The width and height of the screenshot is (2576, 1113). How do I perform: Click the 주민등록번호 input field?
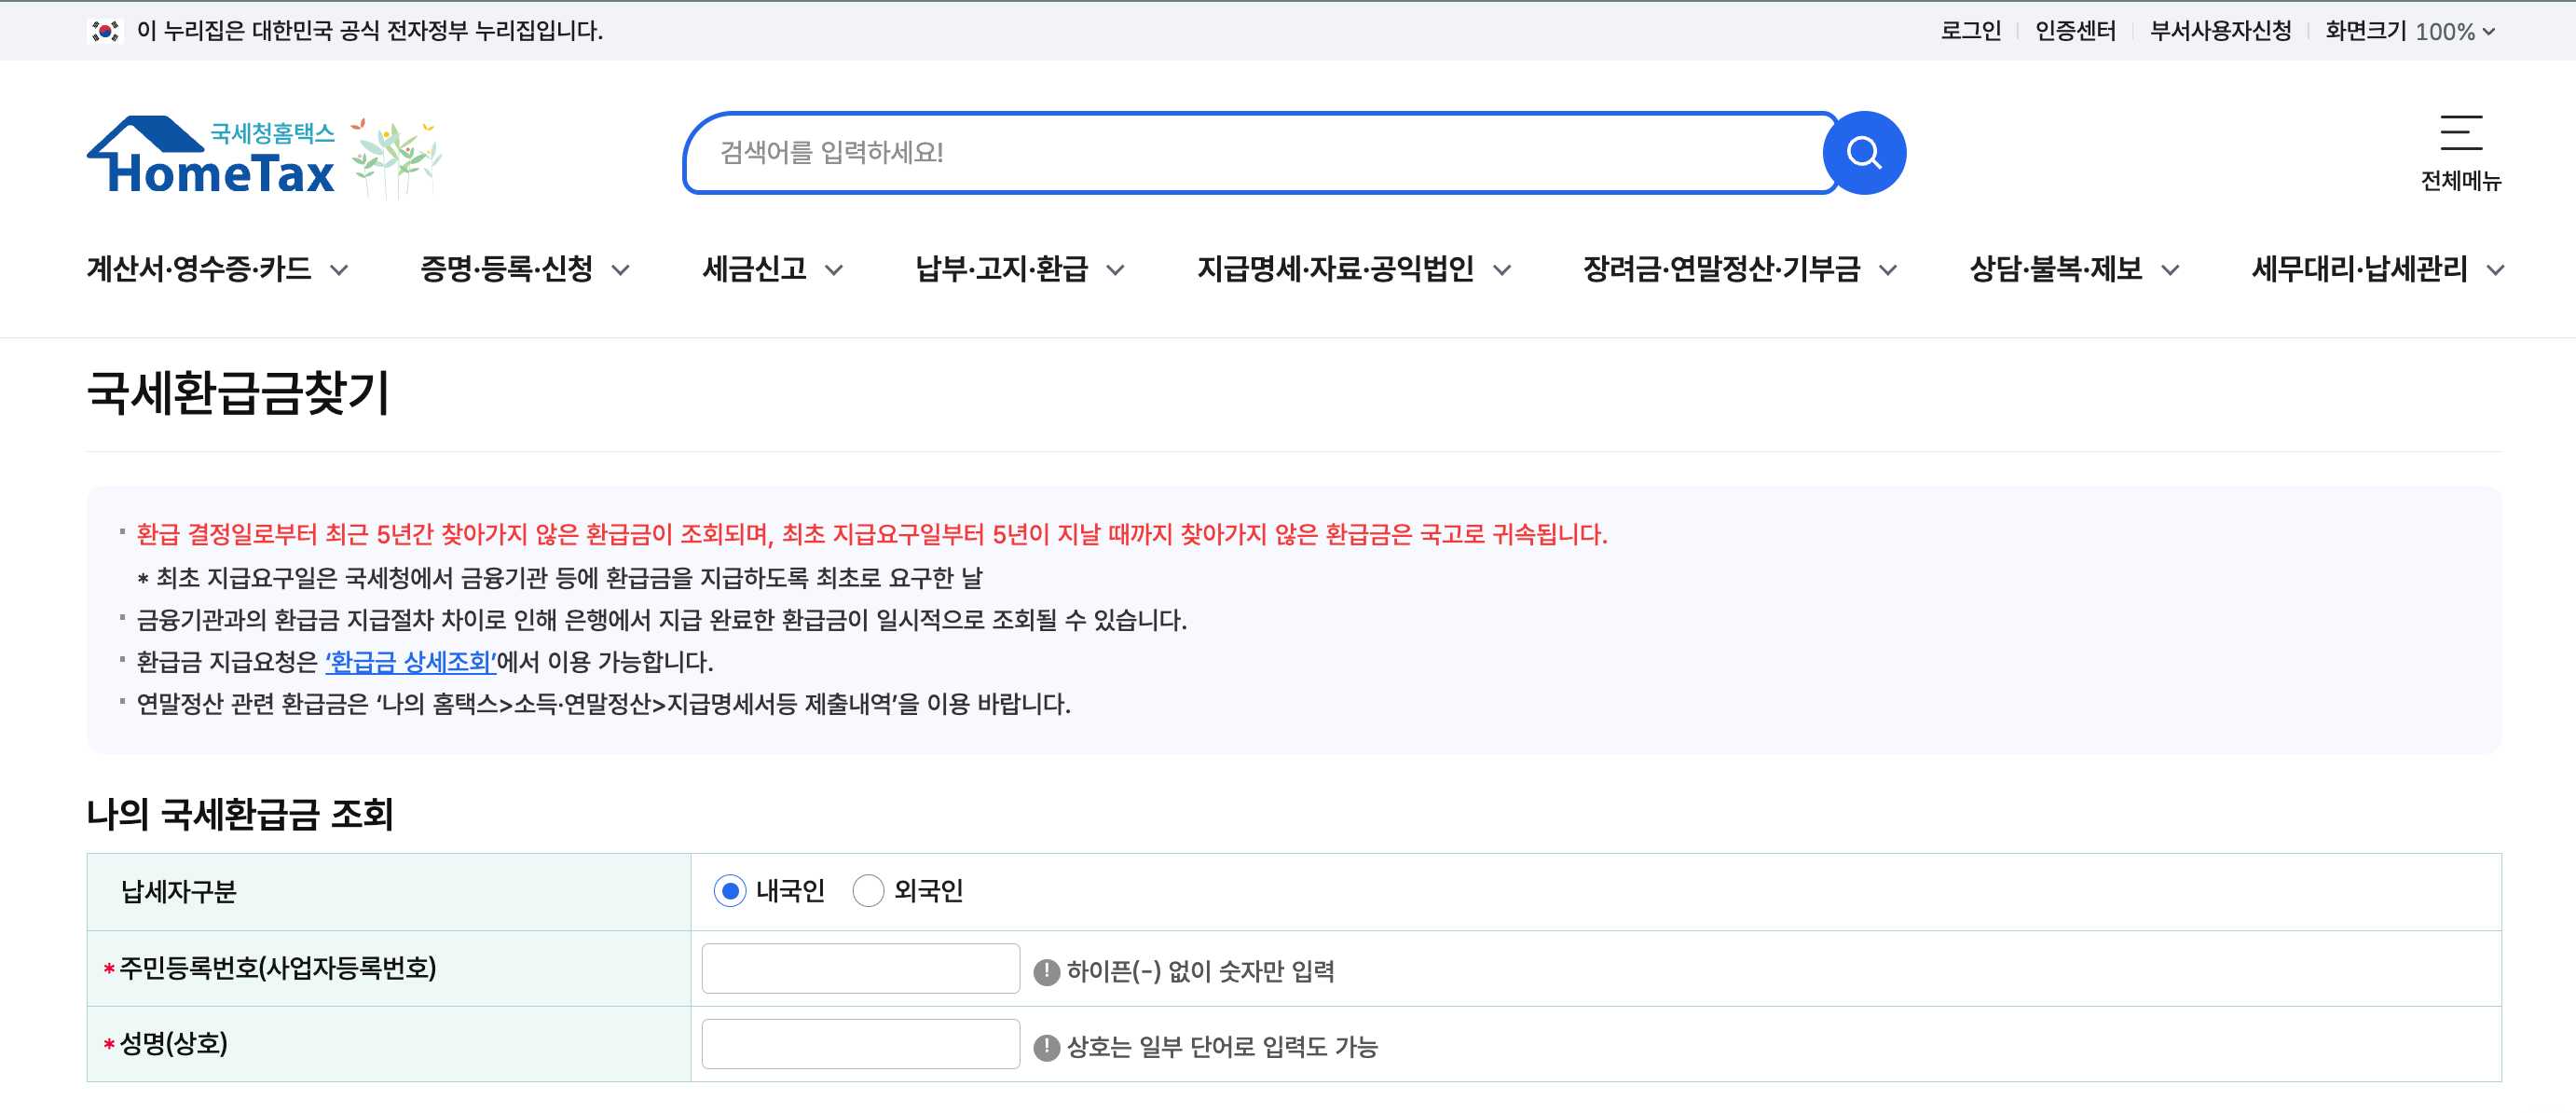860,969
